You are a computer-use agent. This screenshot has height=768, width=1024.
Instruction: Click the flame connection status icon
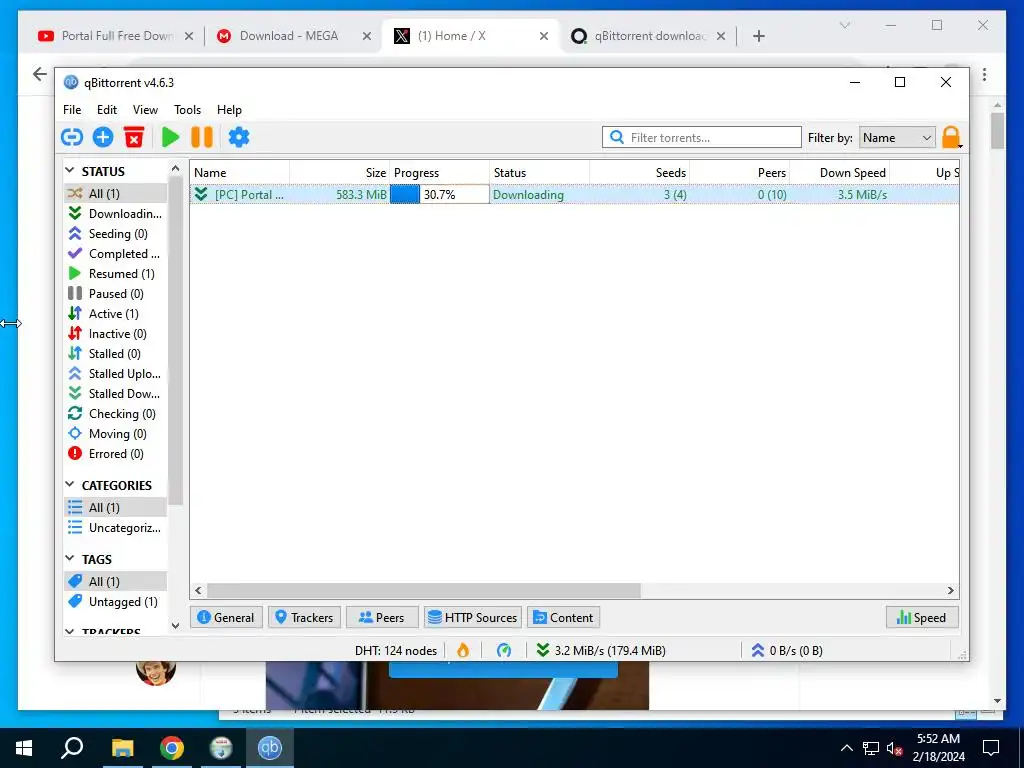pos(463,650)
